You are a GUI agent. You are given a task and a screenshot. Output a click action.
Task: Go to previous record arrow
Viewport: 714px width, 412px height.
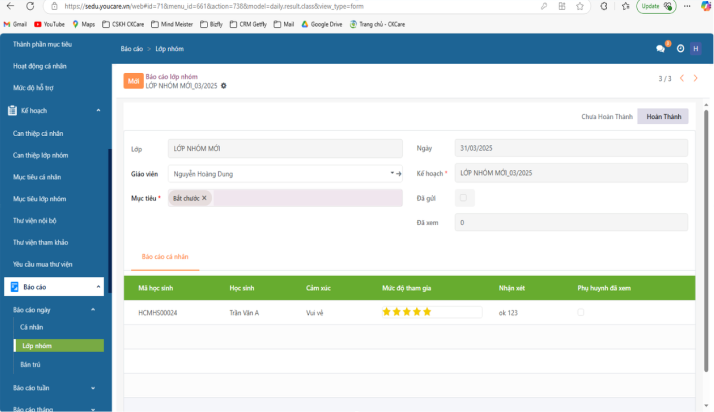(x=682, y=78)
